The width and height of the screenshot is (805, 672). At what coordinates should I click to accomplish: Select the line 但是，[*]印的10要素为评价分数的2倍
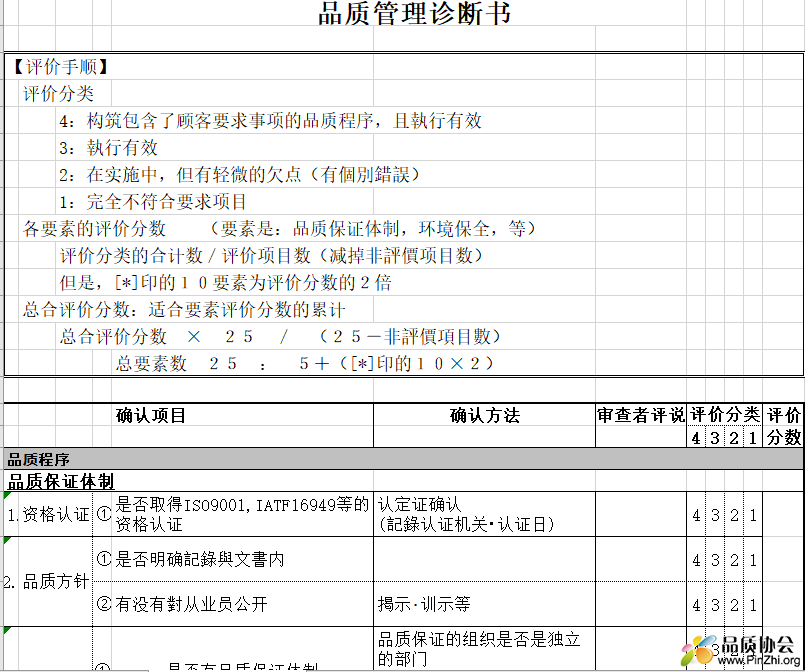225,282
